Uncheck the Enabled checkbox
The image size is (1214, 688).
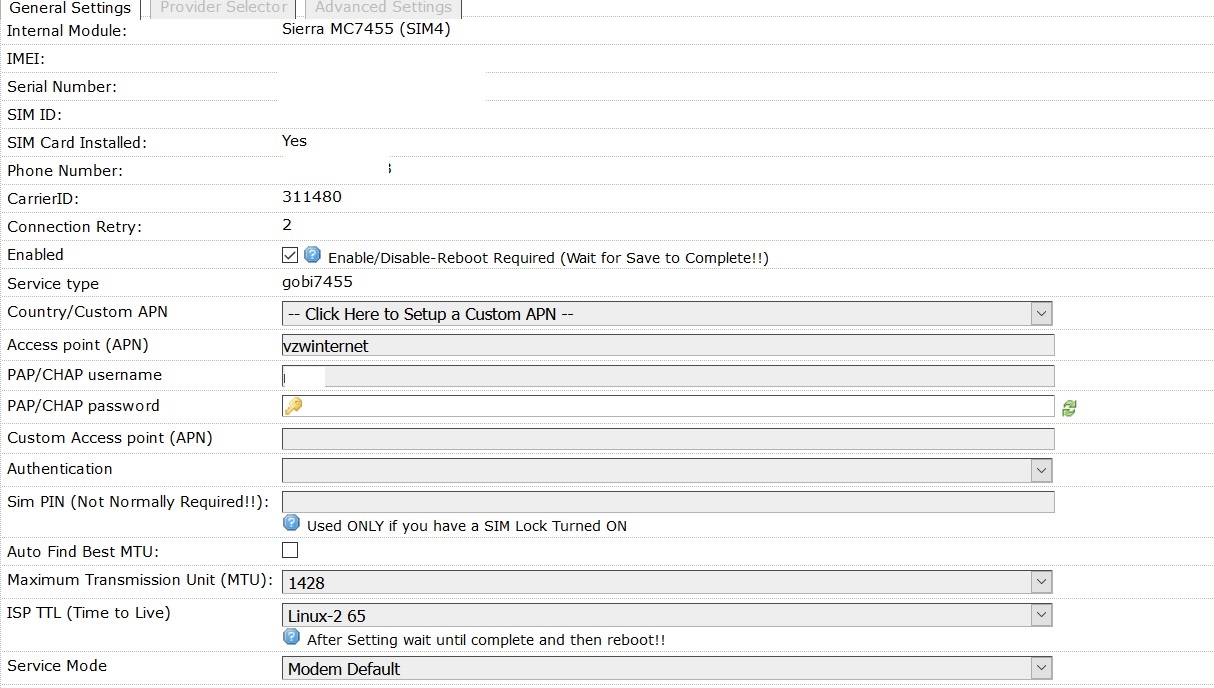(291, 255)
